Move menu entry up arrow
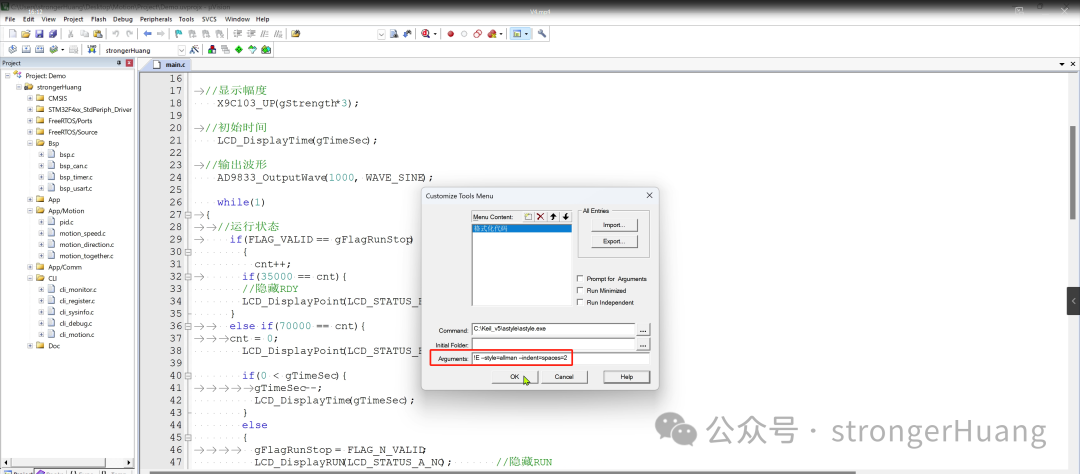Viewport: 1080px width, 474px height. point(553,216)
